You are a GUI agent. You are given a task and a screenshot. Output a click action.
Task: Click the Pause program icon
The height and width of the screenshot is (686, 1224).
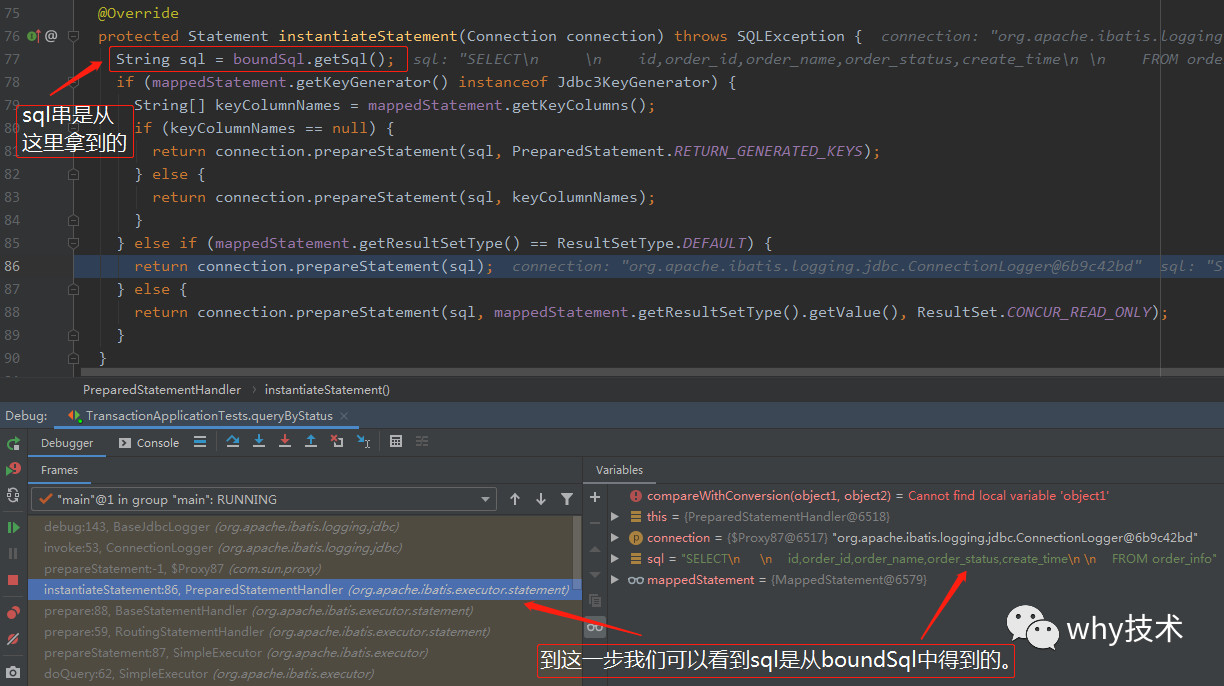pyautogui.click(x=13, y=553)
